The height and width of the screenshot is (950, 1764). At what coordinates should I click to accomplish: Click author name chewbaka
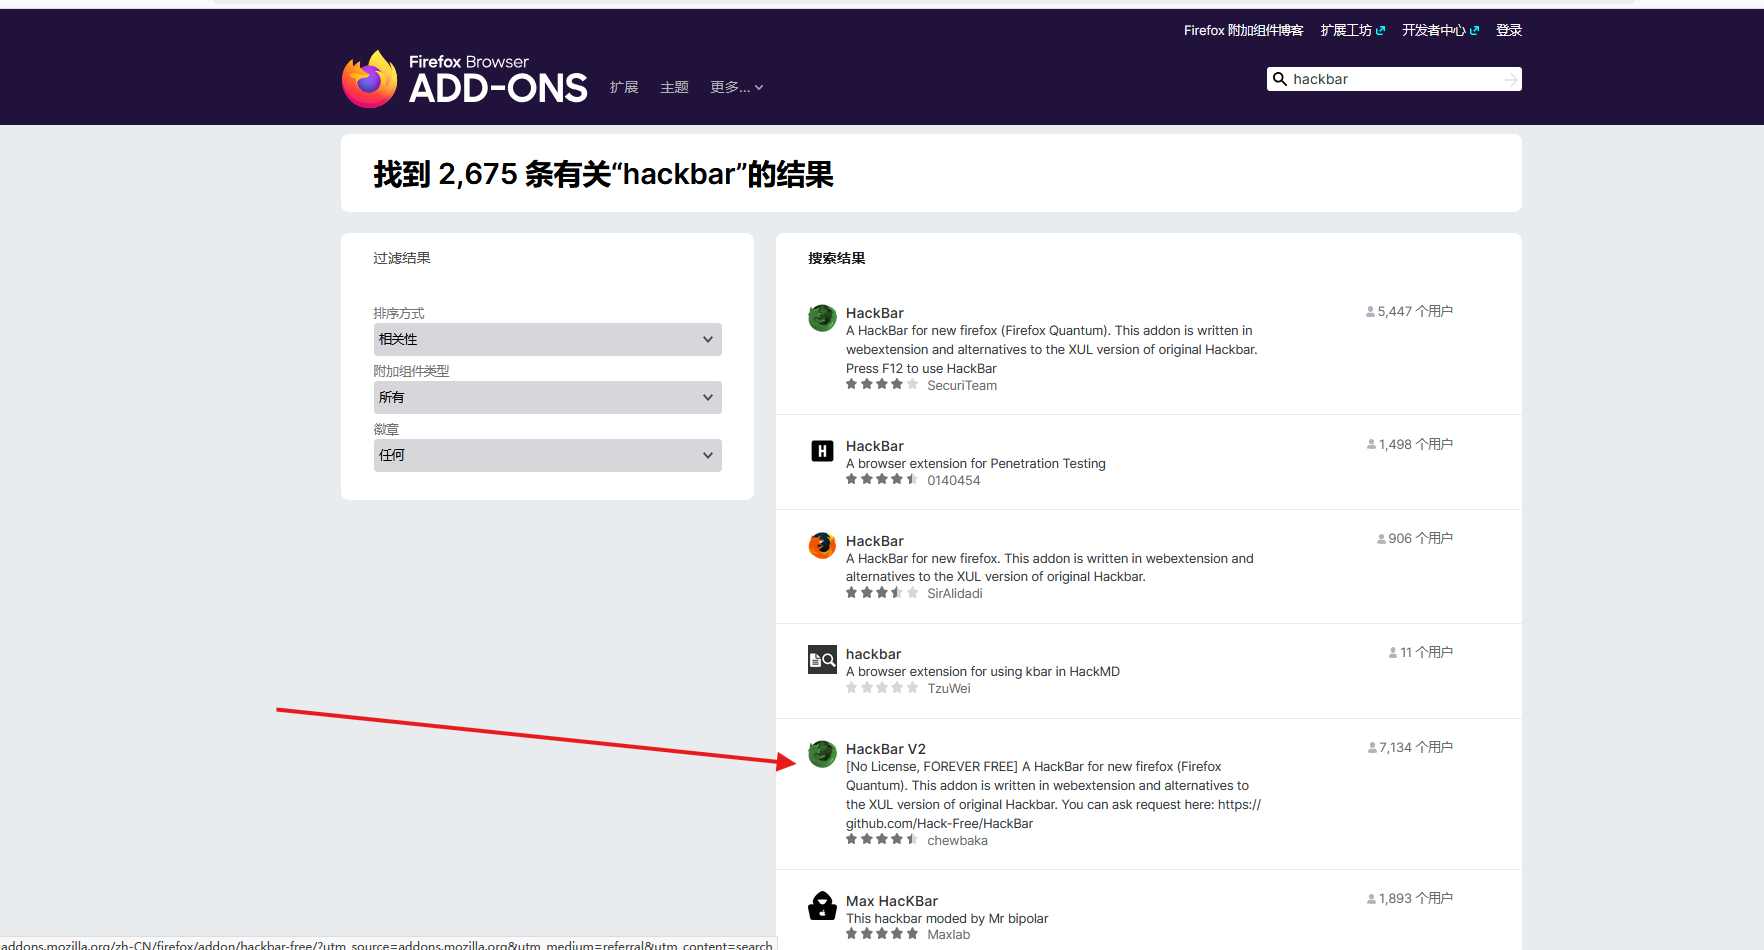pos(957,840)
